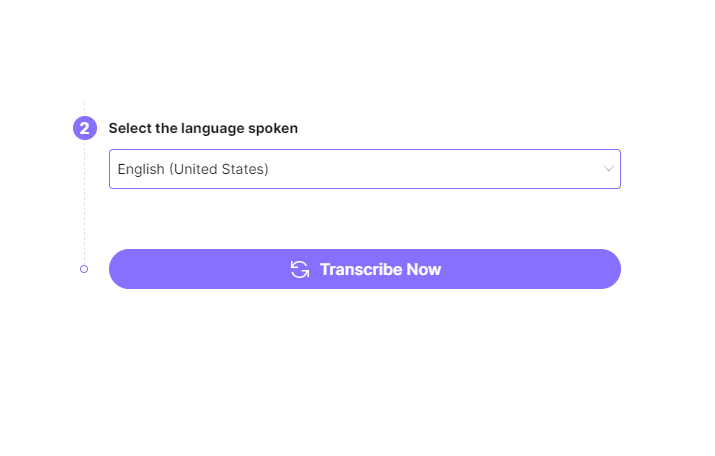Screen dimensions: 715x456
Task: Click the purple circle numbered 2
Action: (84, 128)
